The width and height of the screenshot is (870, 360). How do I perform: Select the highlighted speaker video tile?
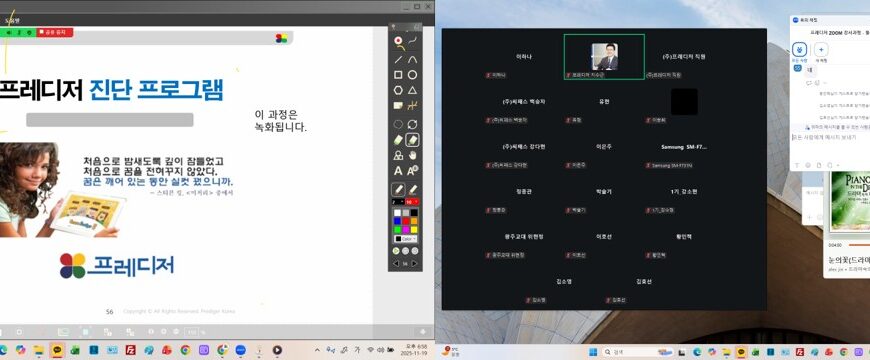[x=604, y=57]
